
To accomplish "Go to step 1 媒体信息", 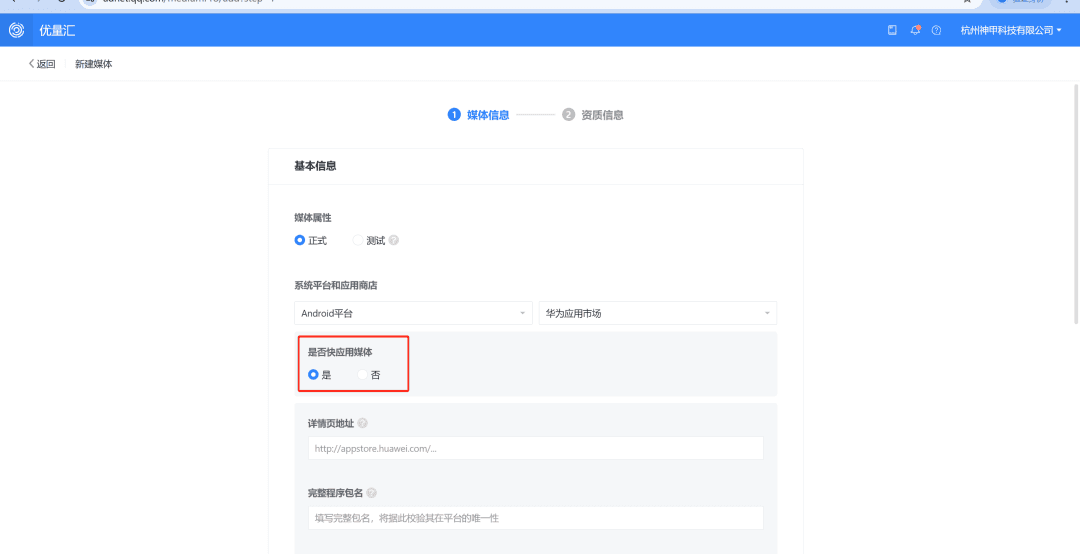I will (479, 115).
